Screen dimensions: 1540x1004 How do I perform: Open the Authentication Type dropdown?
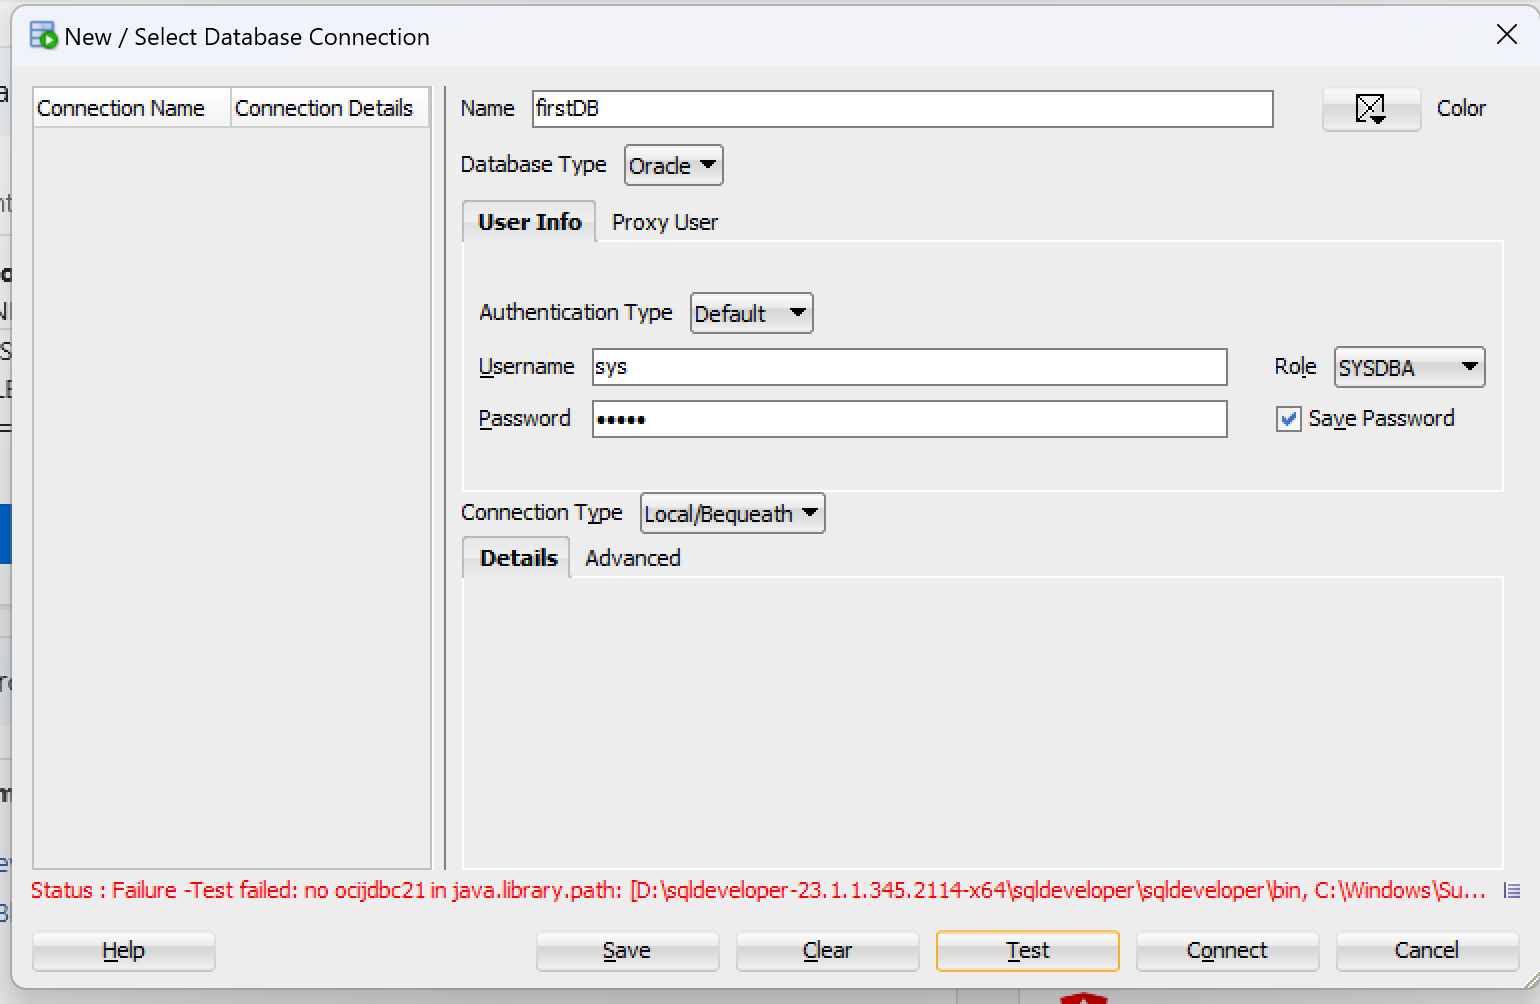point(751,314)
